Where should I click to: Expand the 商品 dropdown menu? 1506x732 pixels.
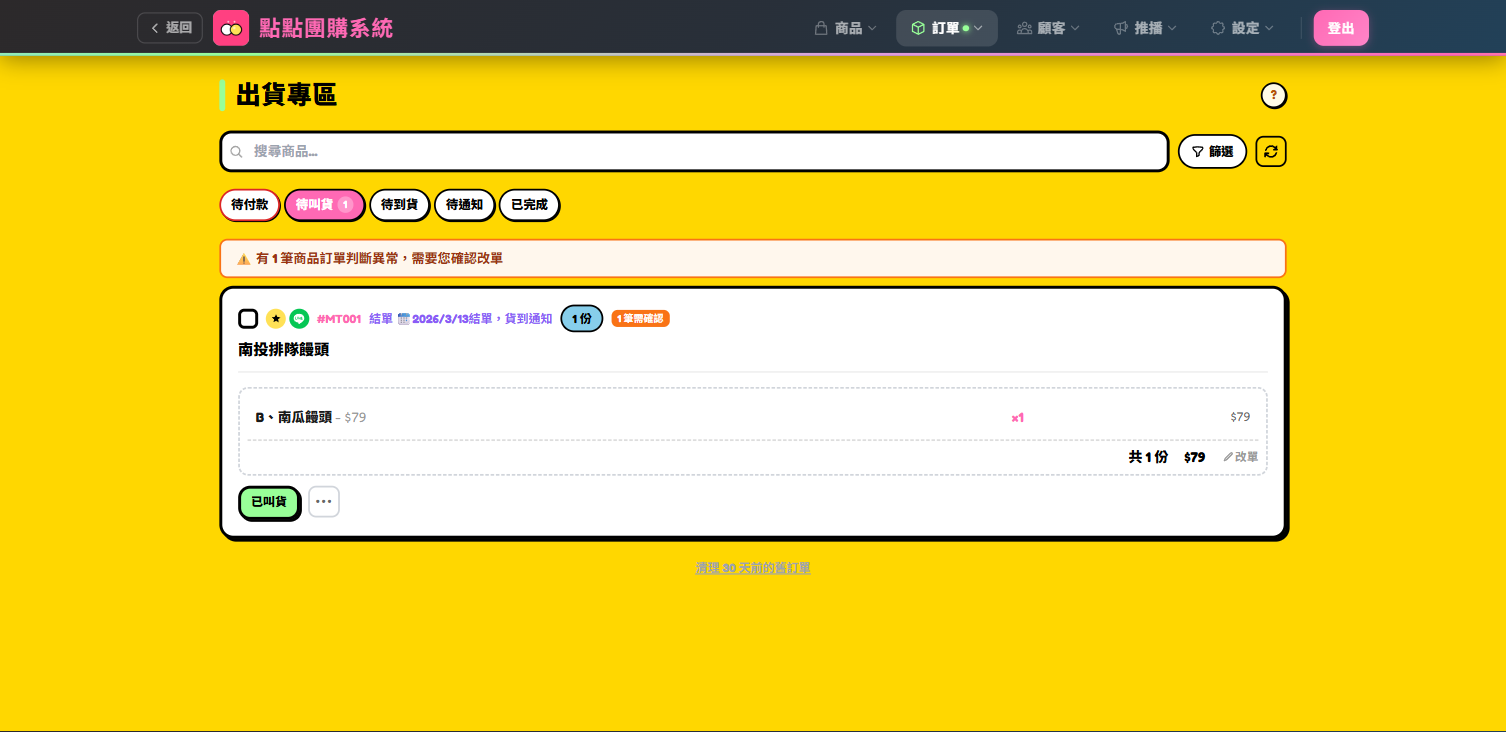coord(846,28)
